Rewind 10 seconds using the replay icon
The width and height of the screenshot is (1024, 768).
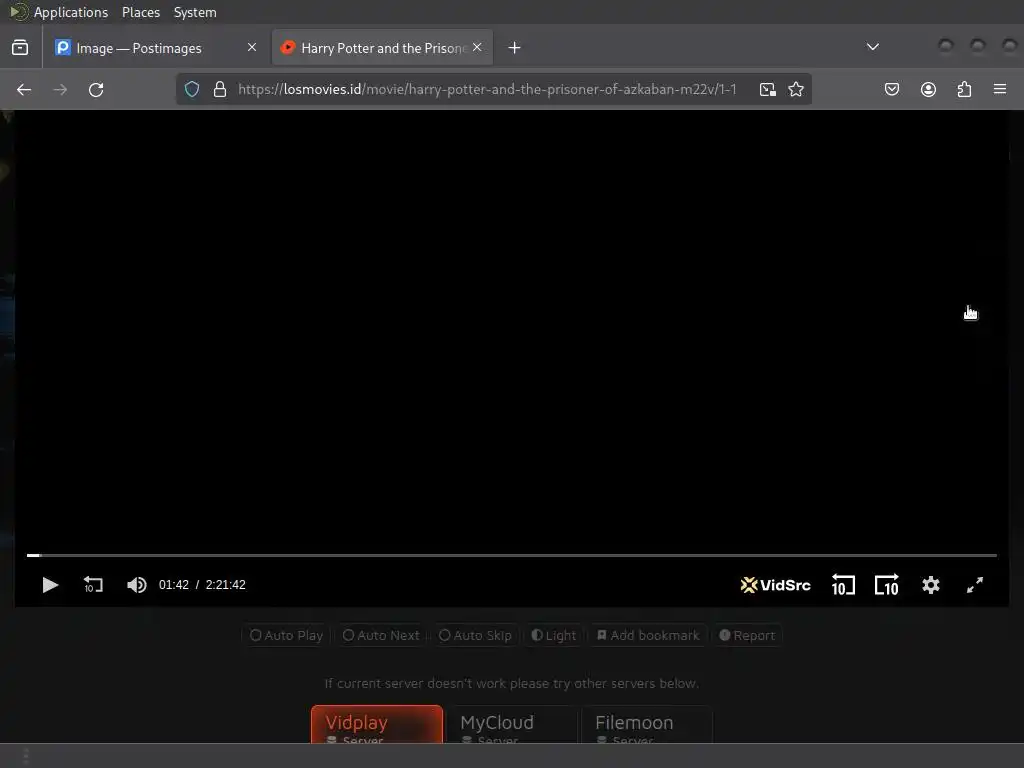(x=93, y=584)
